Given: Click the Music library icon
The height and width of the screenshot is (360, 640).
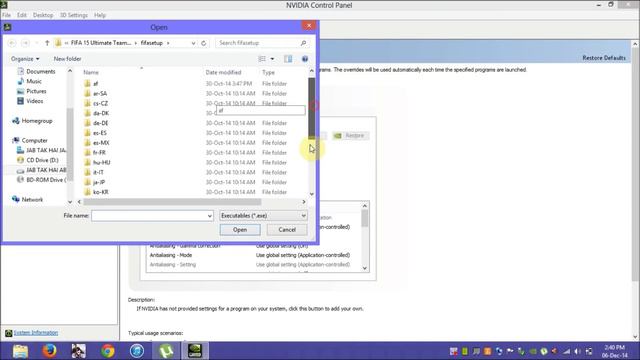Looking at the screenshot, I should tap(20, 81).
